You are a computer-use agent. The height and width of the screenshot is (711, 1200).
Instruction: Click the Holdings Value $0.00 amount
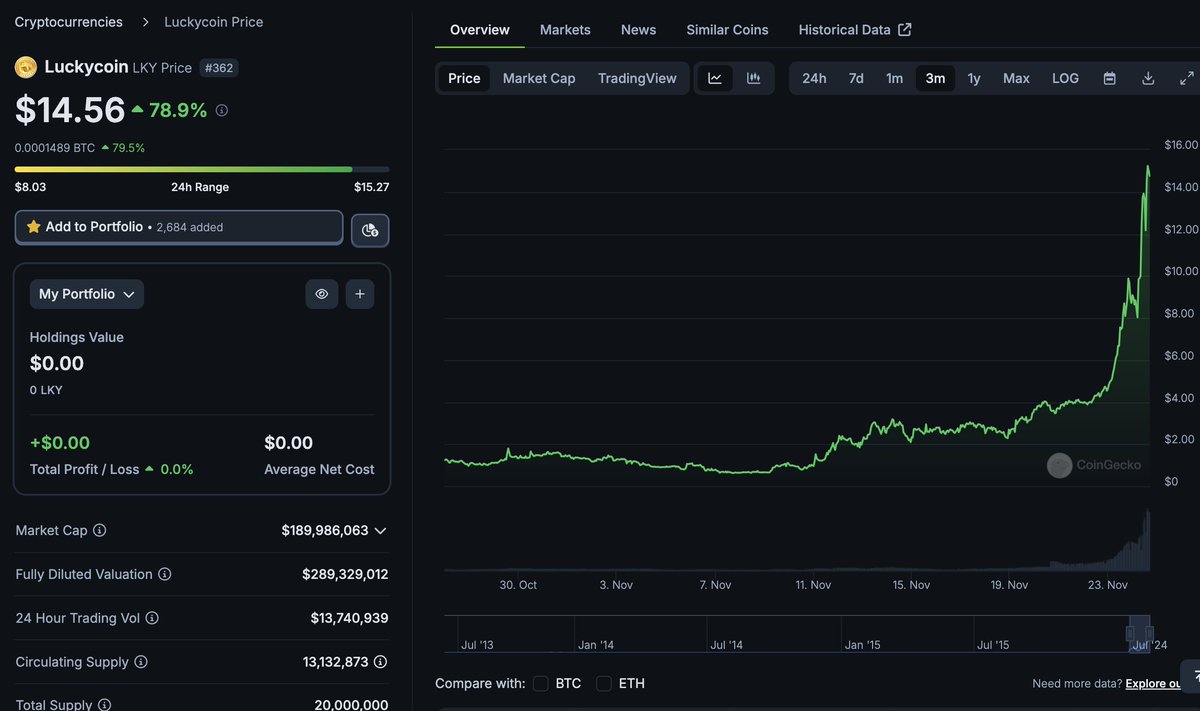[57, 364]
